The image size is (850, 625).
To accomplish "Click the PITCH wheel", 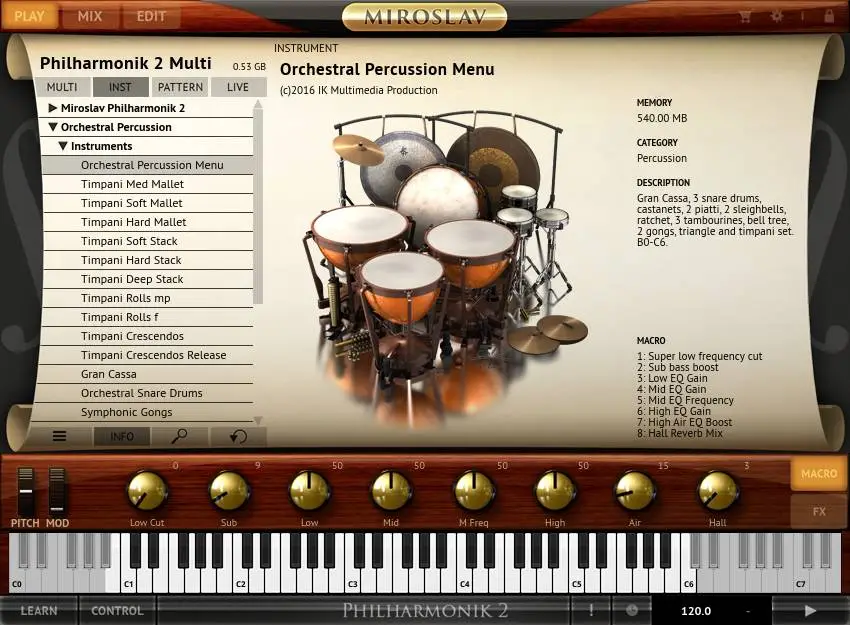I will point(25,490).
